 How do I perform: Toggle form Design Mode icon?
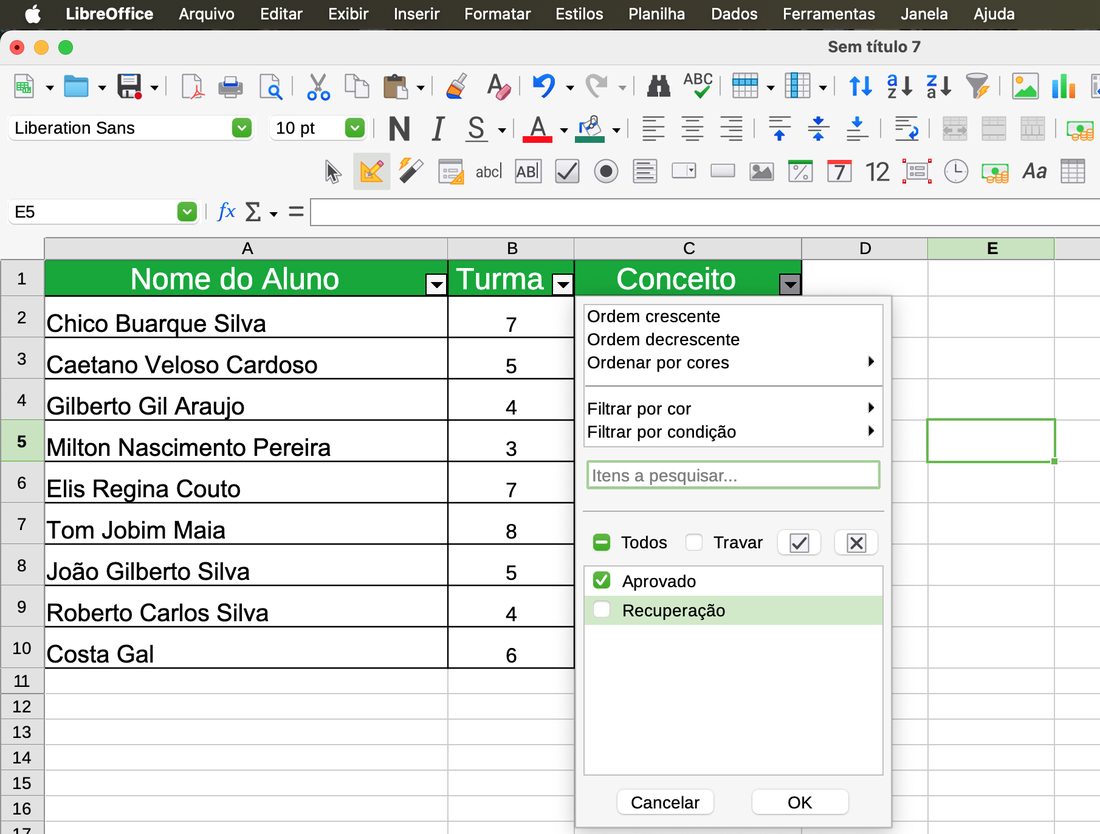click(x=372, y=171)
